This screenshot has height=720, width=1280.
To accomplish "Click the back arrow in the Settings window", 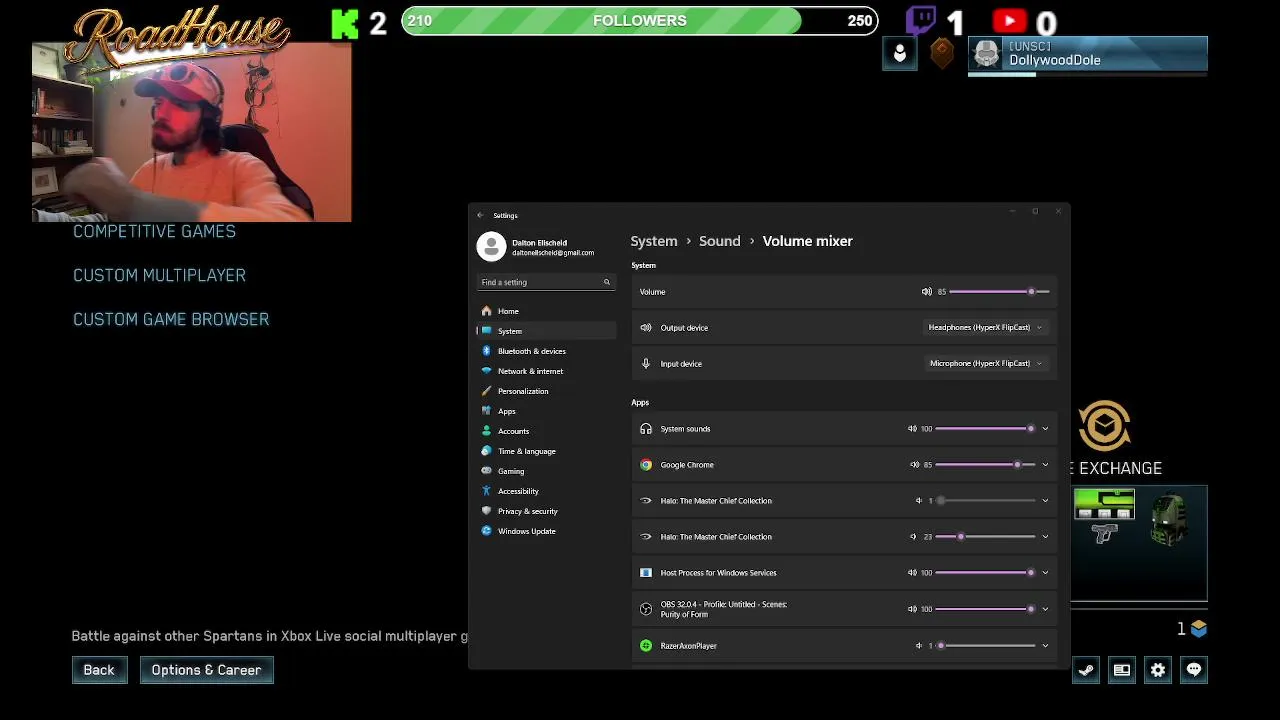I will pyautogui.click(x=480, y=215).
